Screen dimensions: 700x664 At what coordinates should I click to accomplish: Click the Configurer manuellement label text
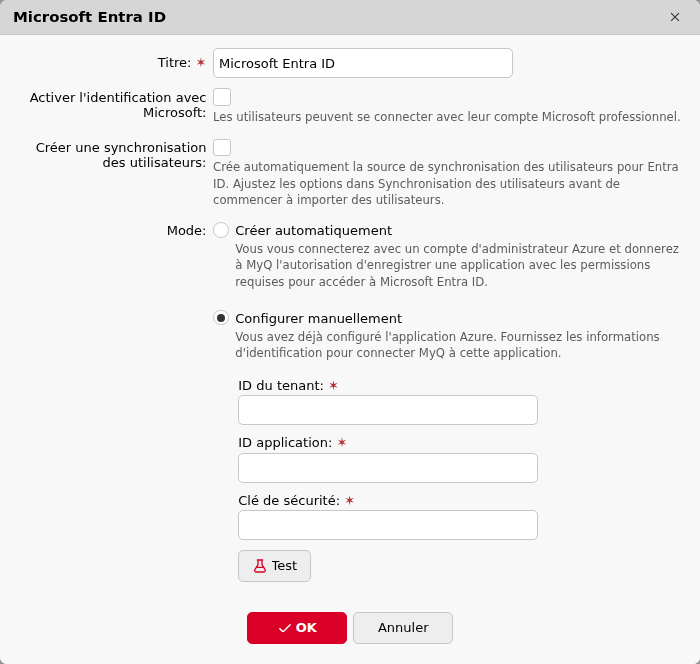point(318,318)
